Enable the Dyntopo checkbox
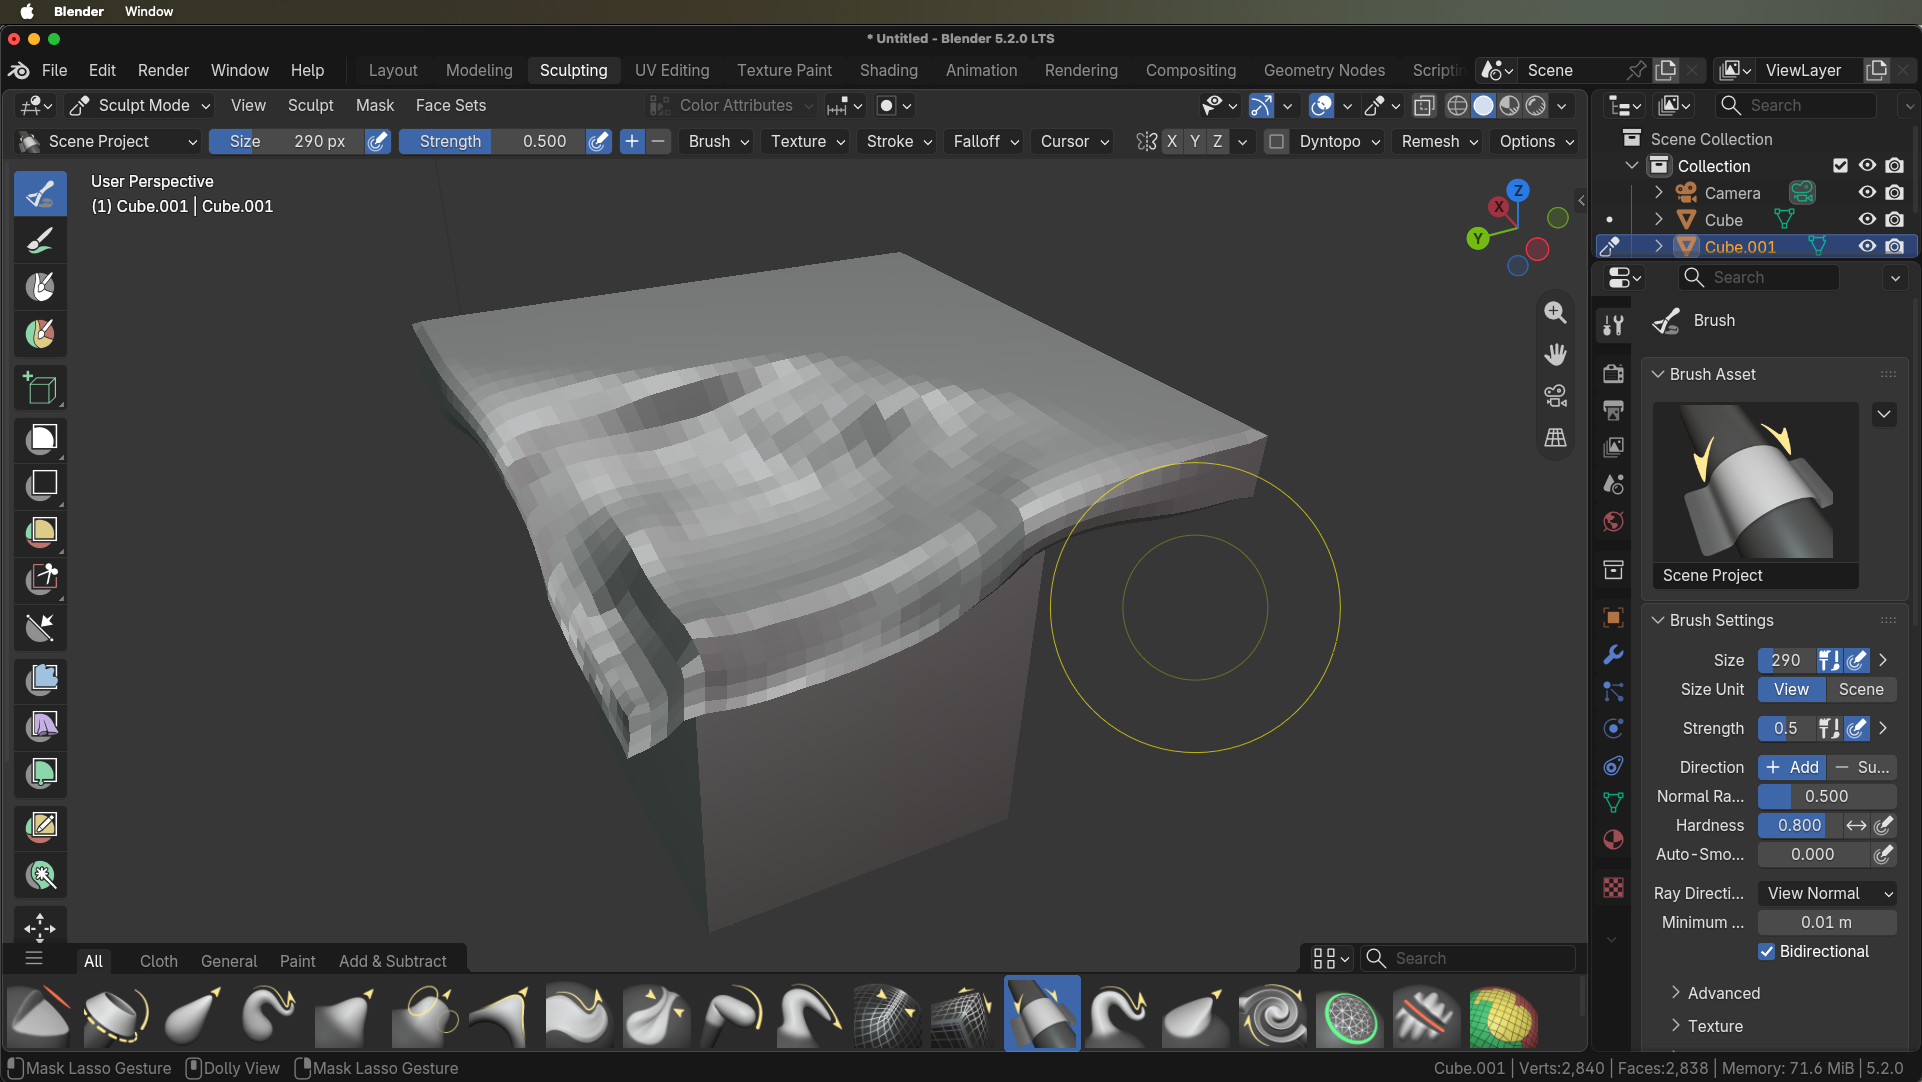This screenshot has height=1082, width=1922. click(x=1276, y=142)
